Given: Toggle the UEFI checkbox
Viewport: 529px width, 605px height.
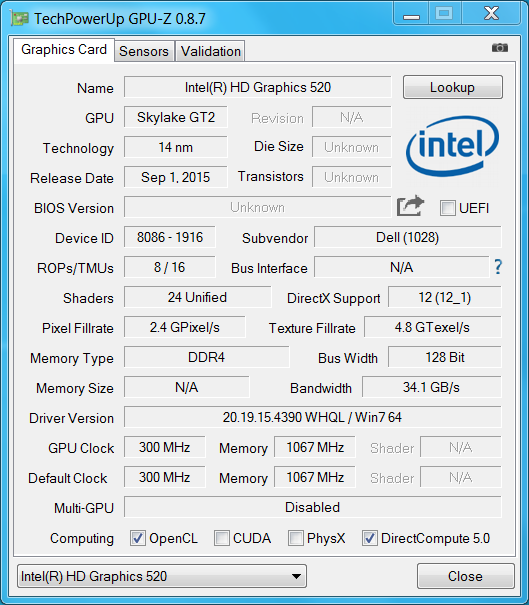Looking at the screenshot, I should (448, 208).
